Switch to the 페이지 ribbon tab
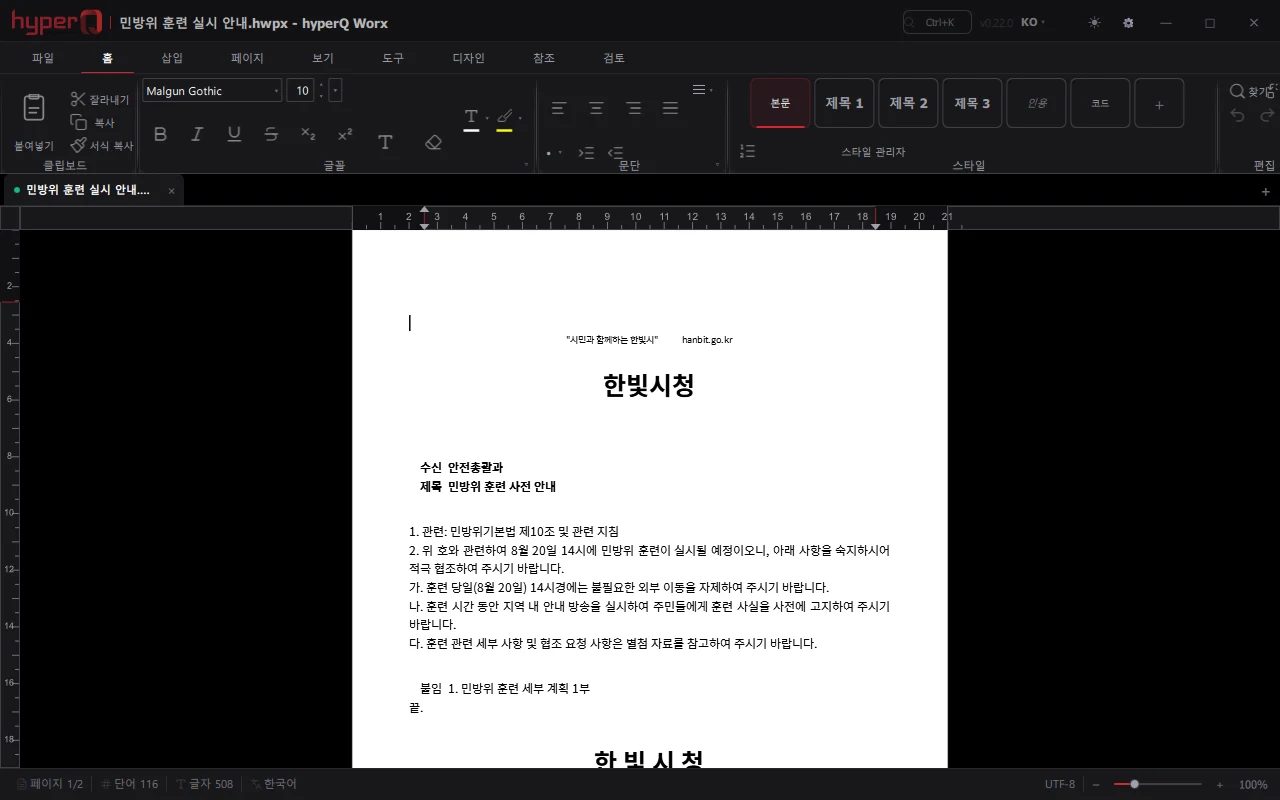Viewport: 1280px width, 800px height. point(247,58)
